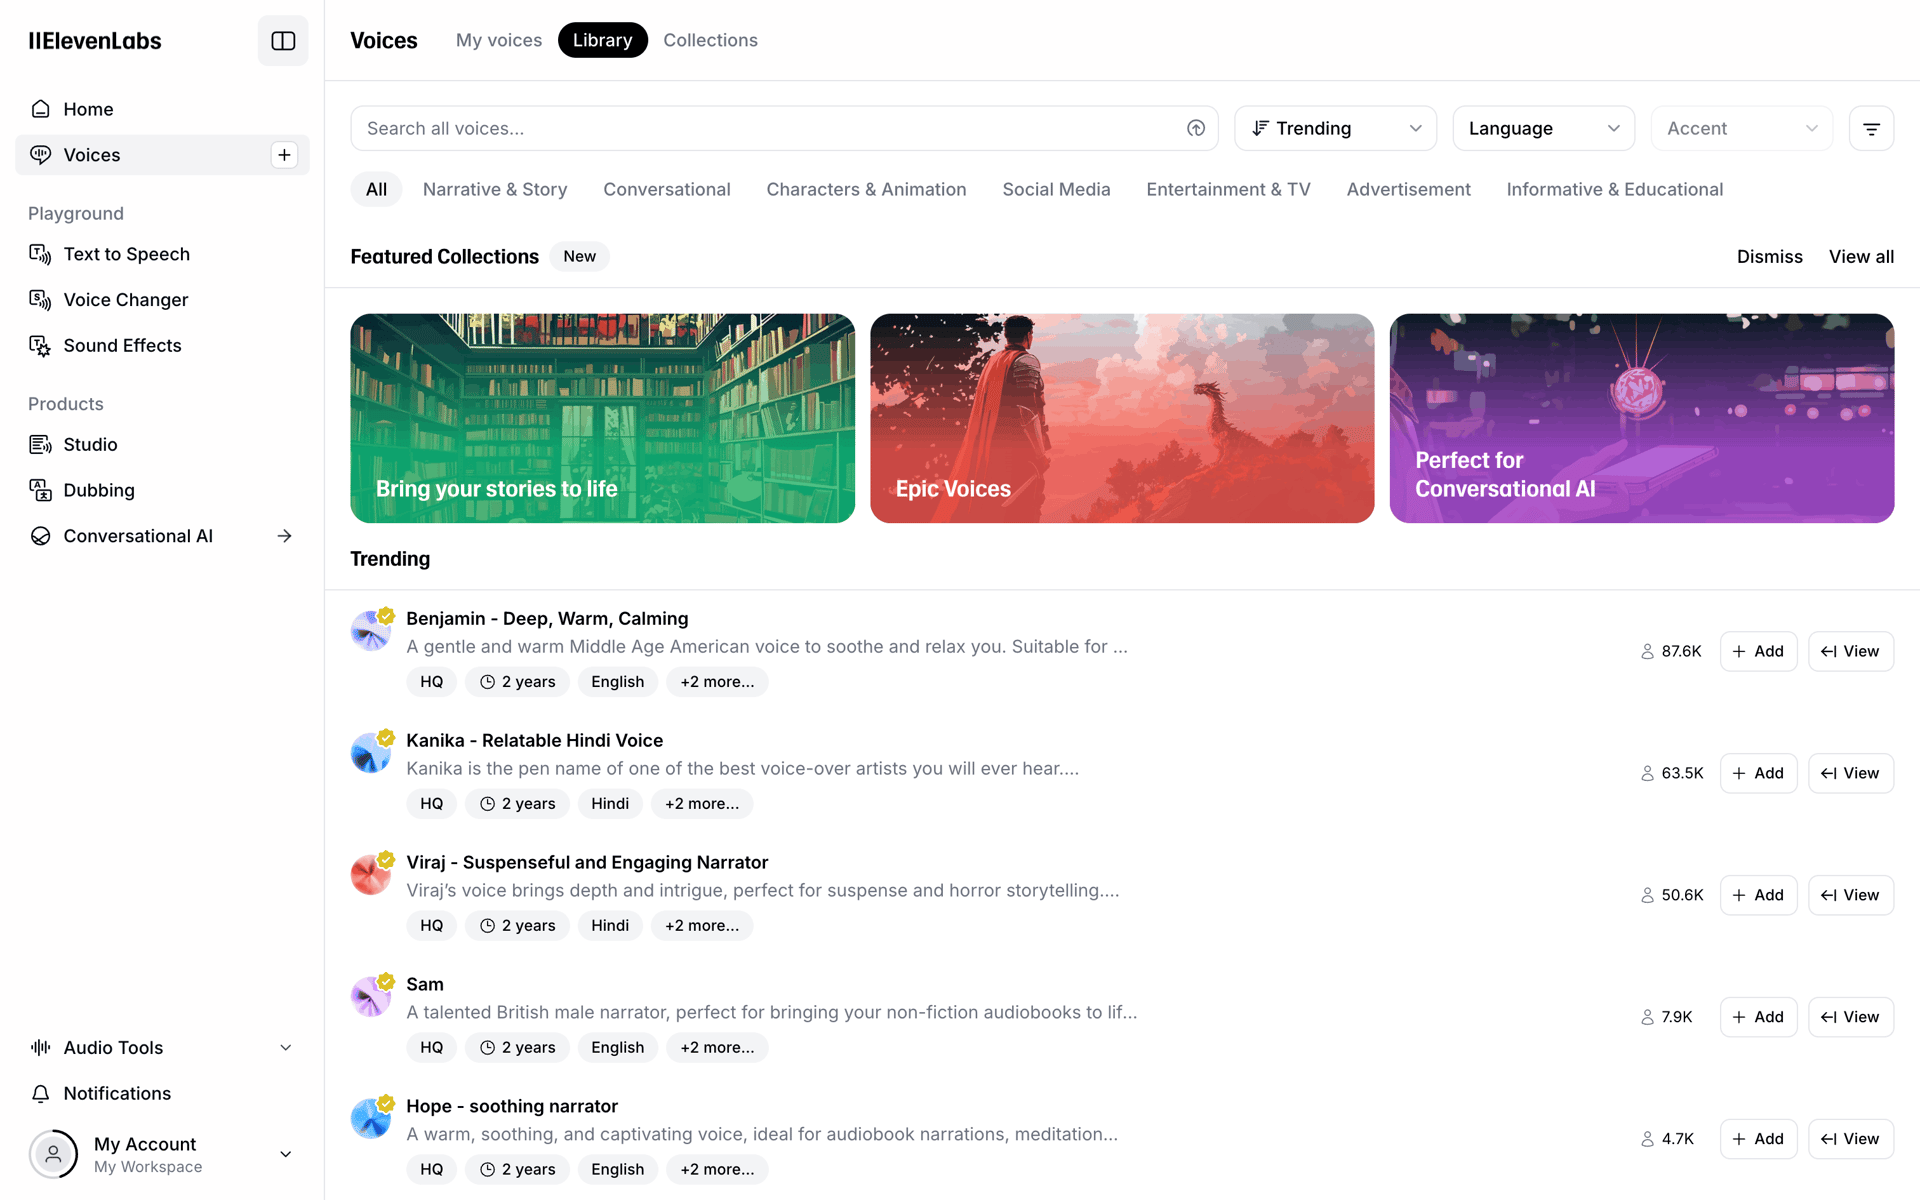1920x1200 pixels.
Task: Click the HQ tag on Benjamin
Action: click(x=431, y=682)
